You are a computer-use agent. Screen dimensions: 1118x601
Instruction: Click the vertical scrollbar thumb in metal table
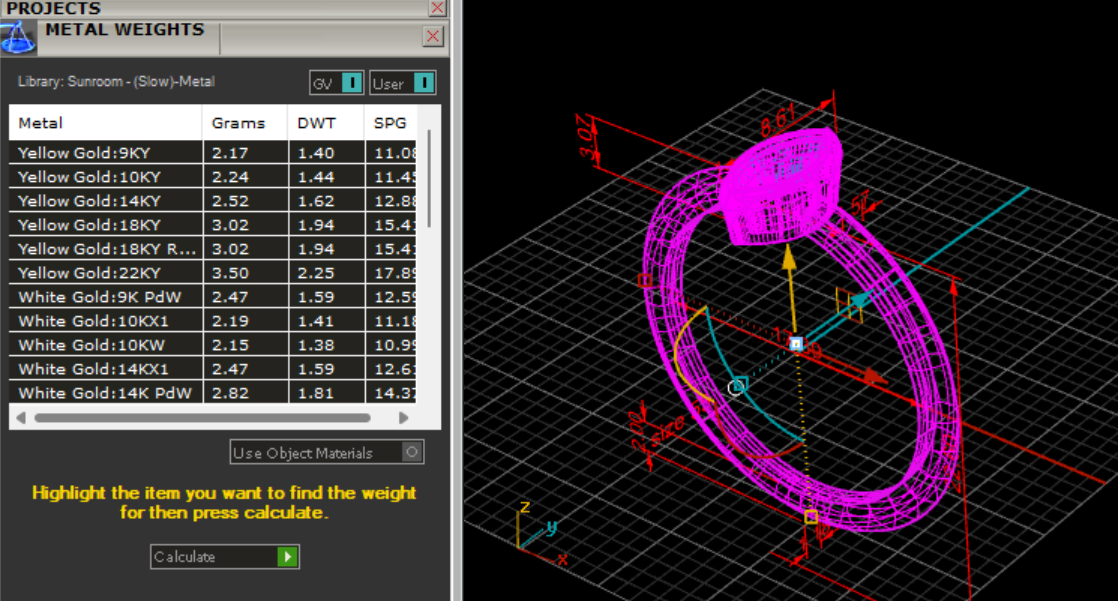pos(429,178)
